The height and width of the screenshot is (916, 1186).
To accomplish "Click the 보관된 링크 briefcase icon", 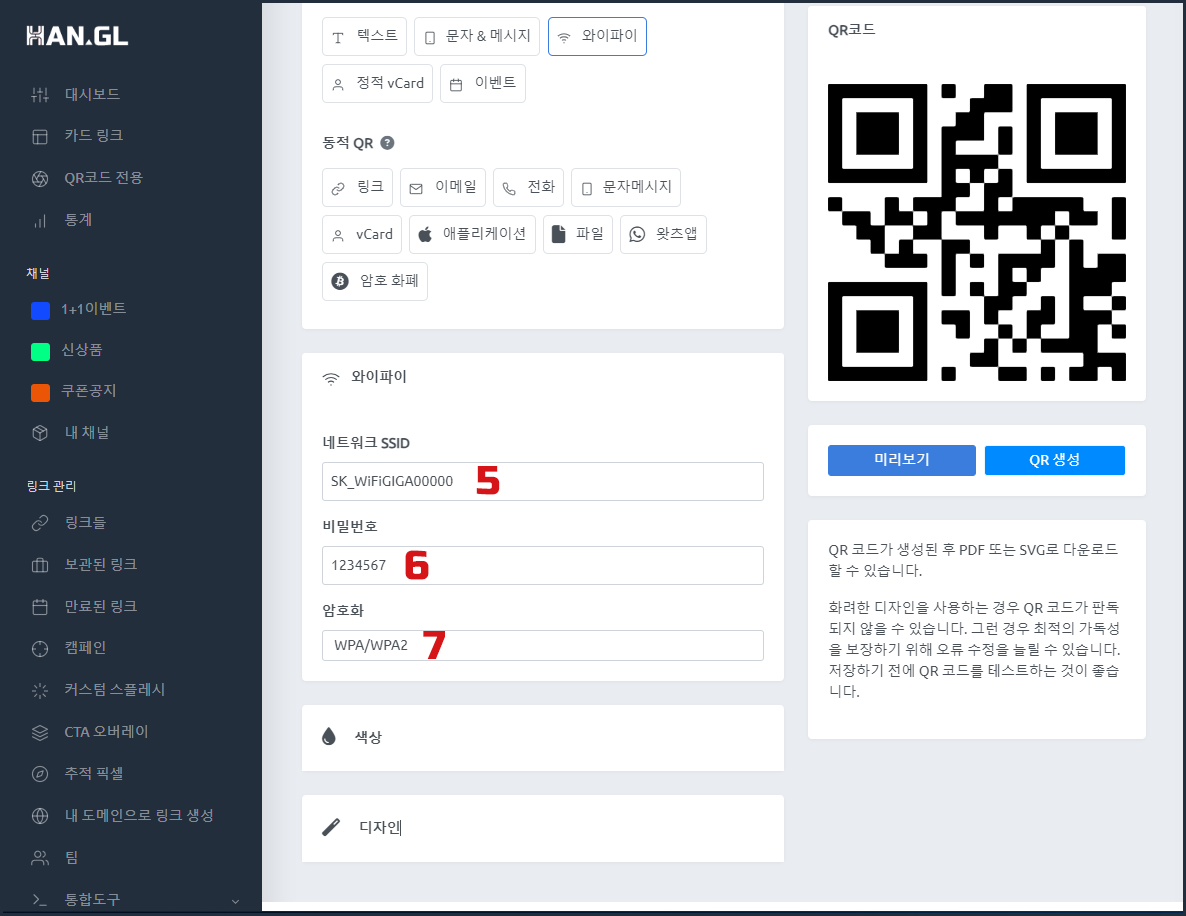I will coord(40,565).
